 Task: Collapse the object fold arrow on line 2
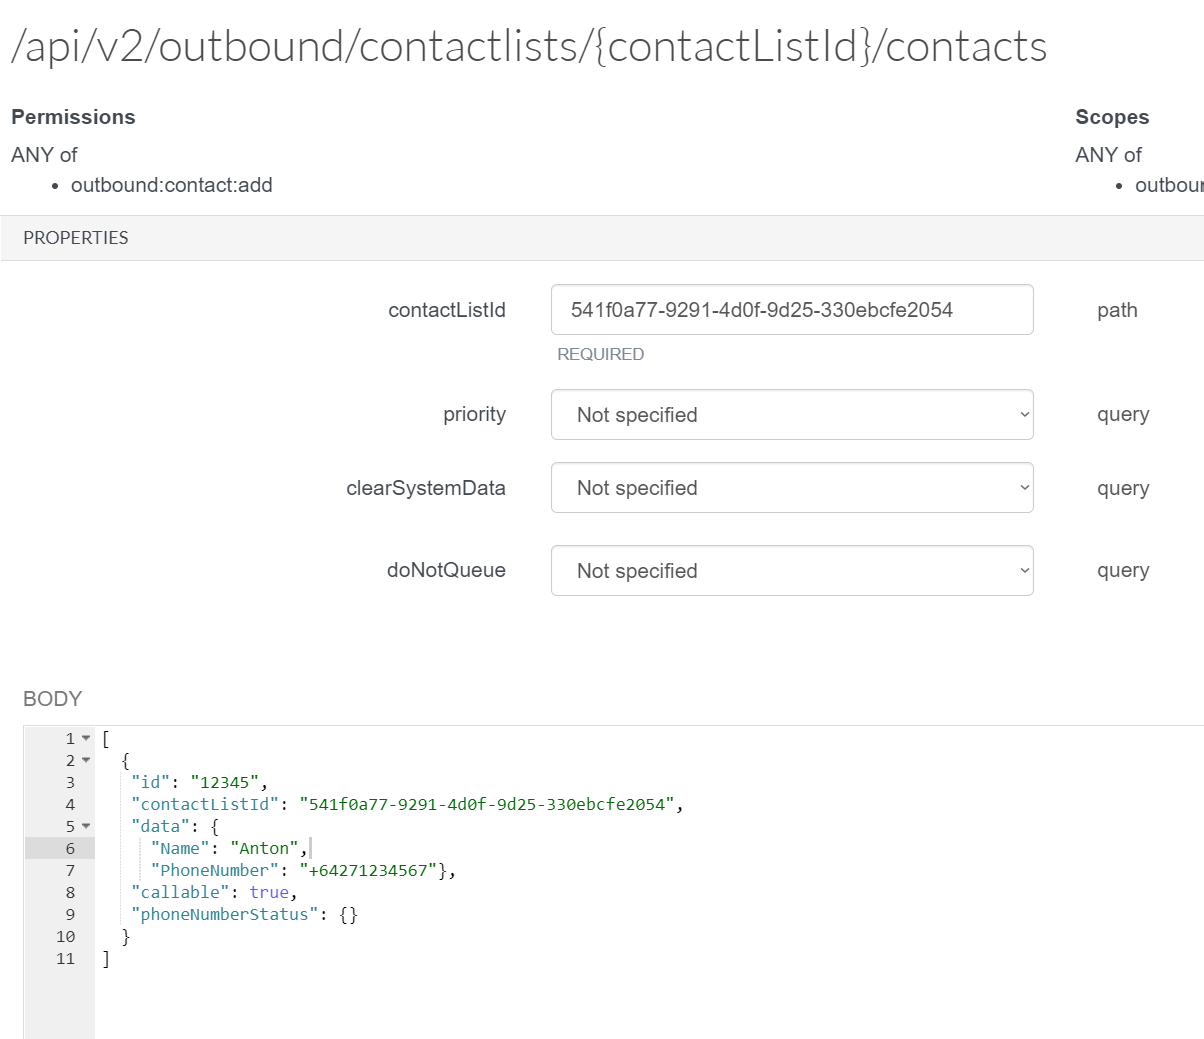(x=86, y=761)
